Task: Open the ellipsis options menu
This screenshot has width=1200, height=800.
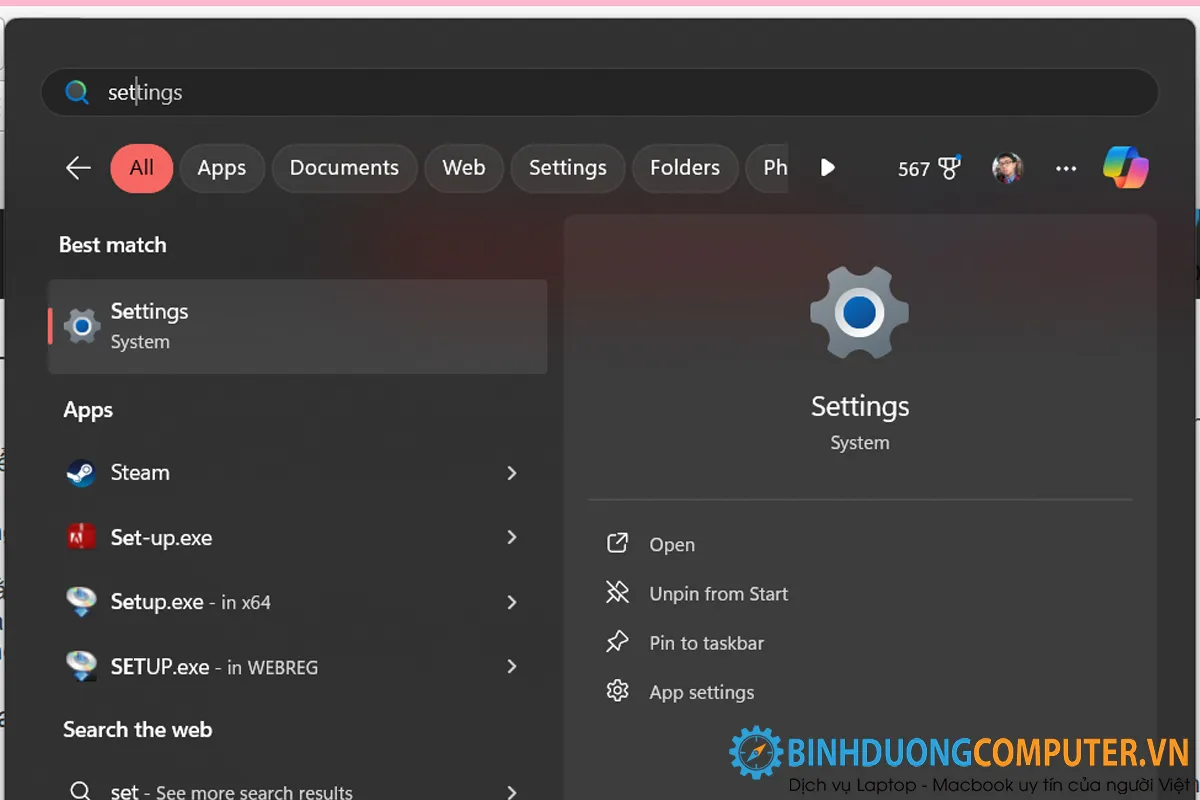Action: [x=1065, y=168]
